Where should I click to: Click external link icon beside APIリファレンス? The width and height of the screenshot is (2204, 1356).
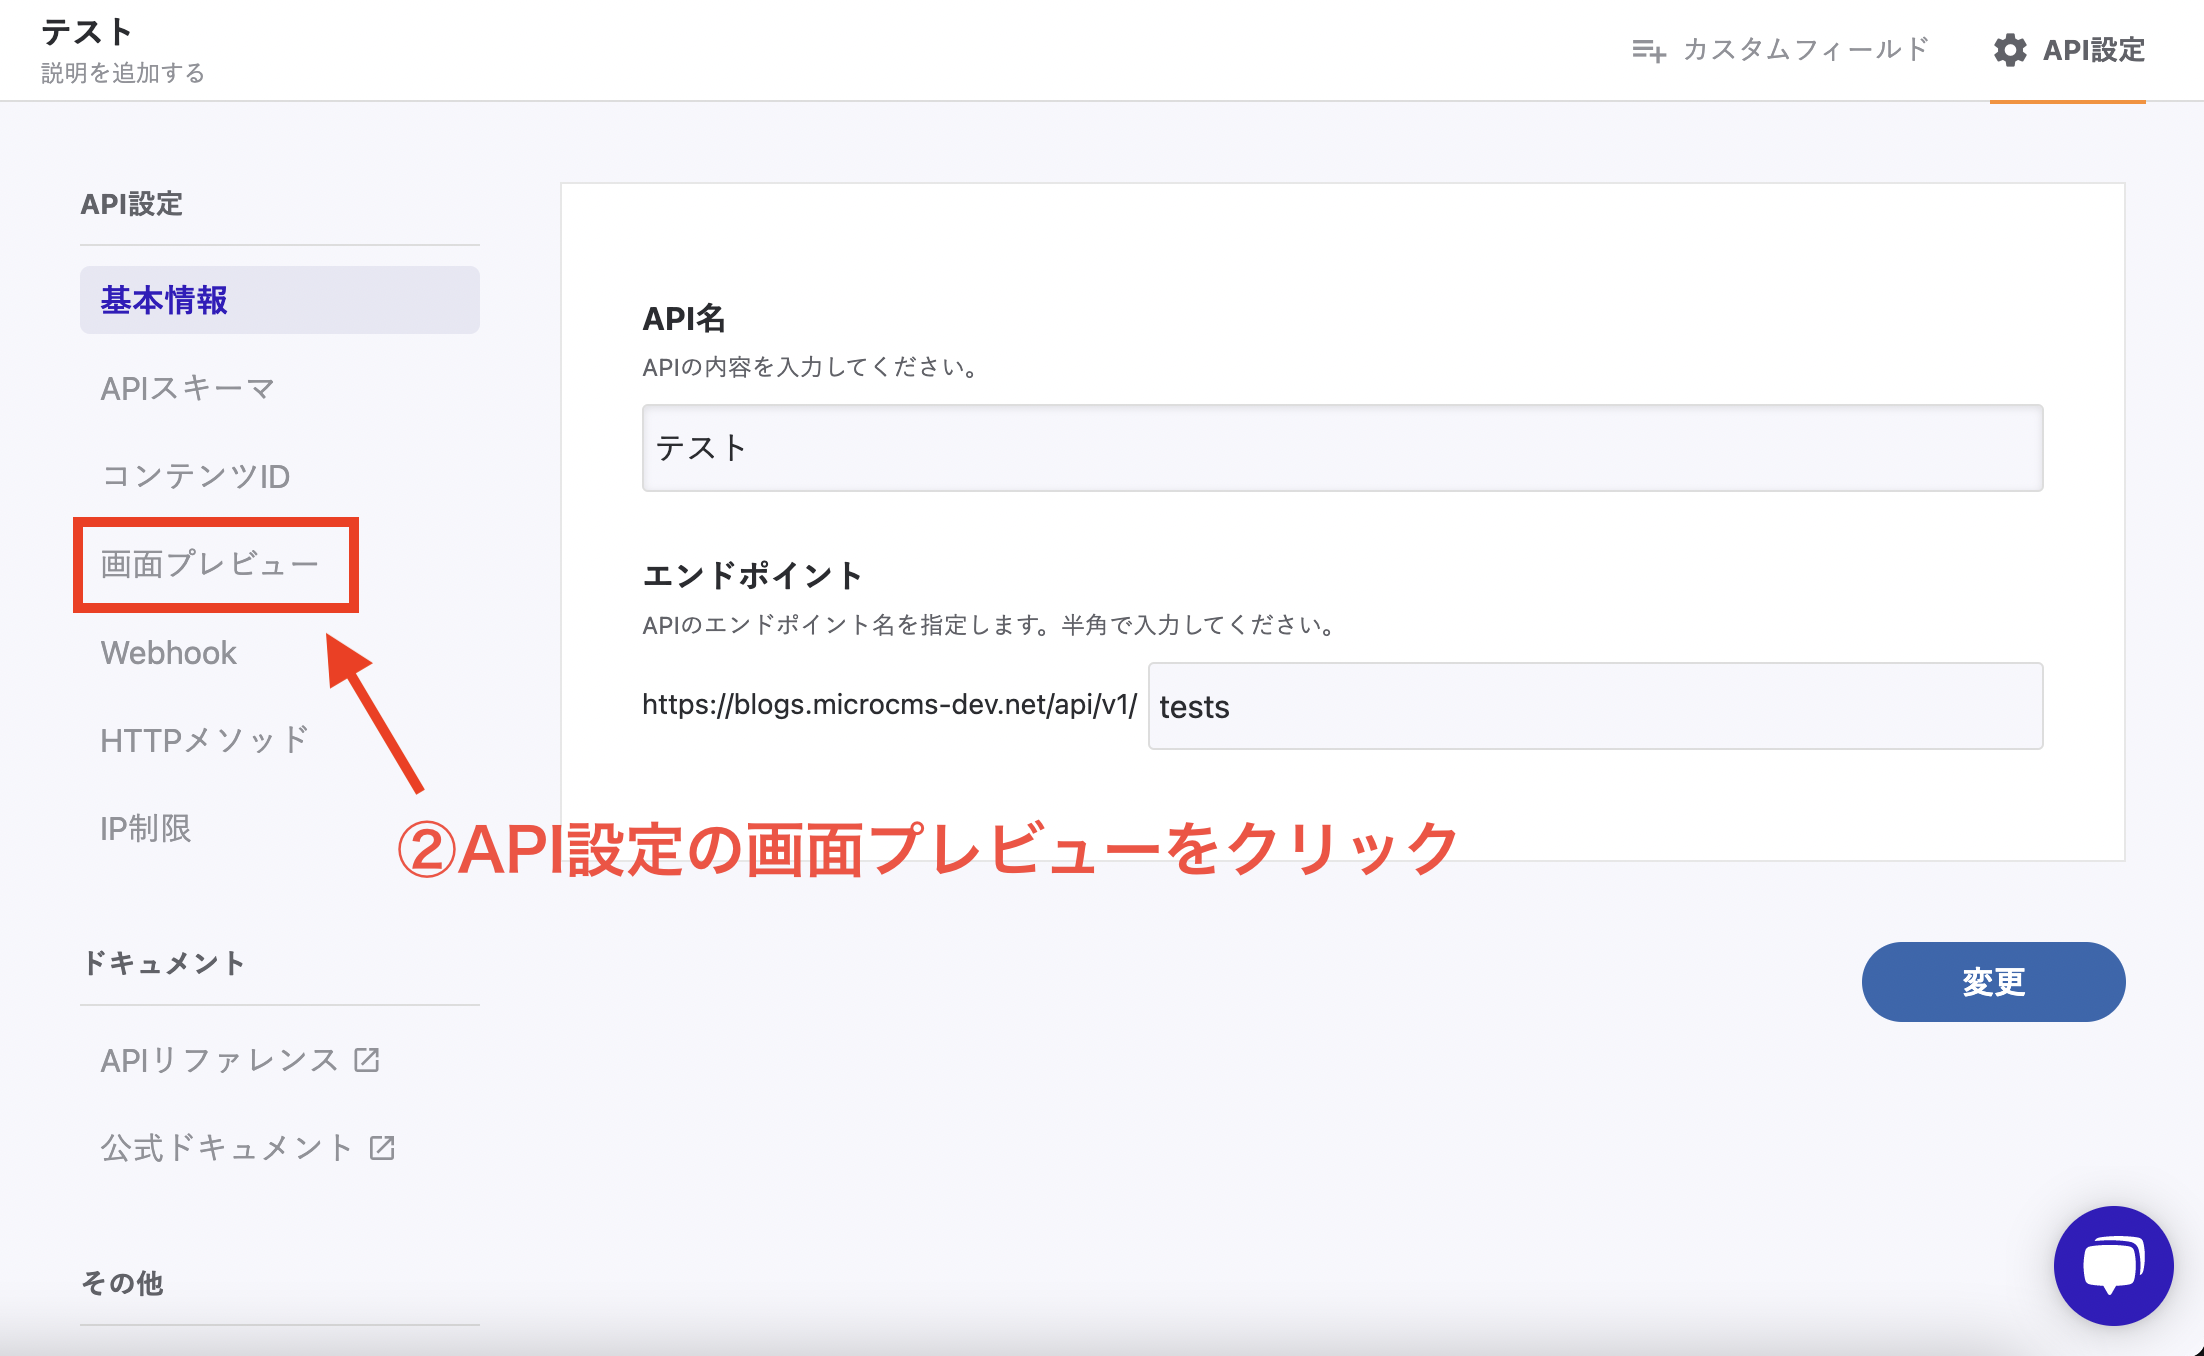[x=367, y=1059]
